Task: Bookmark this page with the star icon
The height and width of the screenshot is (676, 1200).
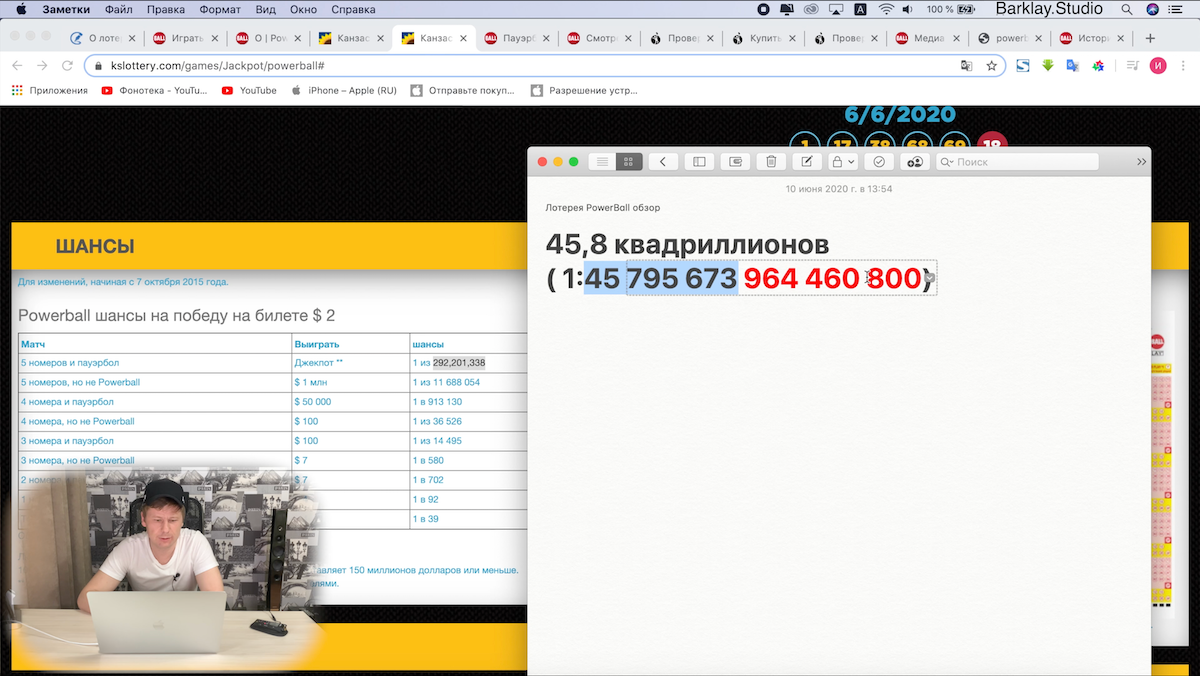Action: [x=991, y=65]
